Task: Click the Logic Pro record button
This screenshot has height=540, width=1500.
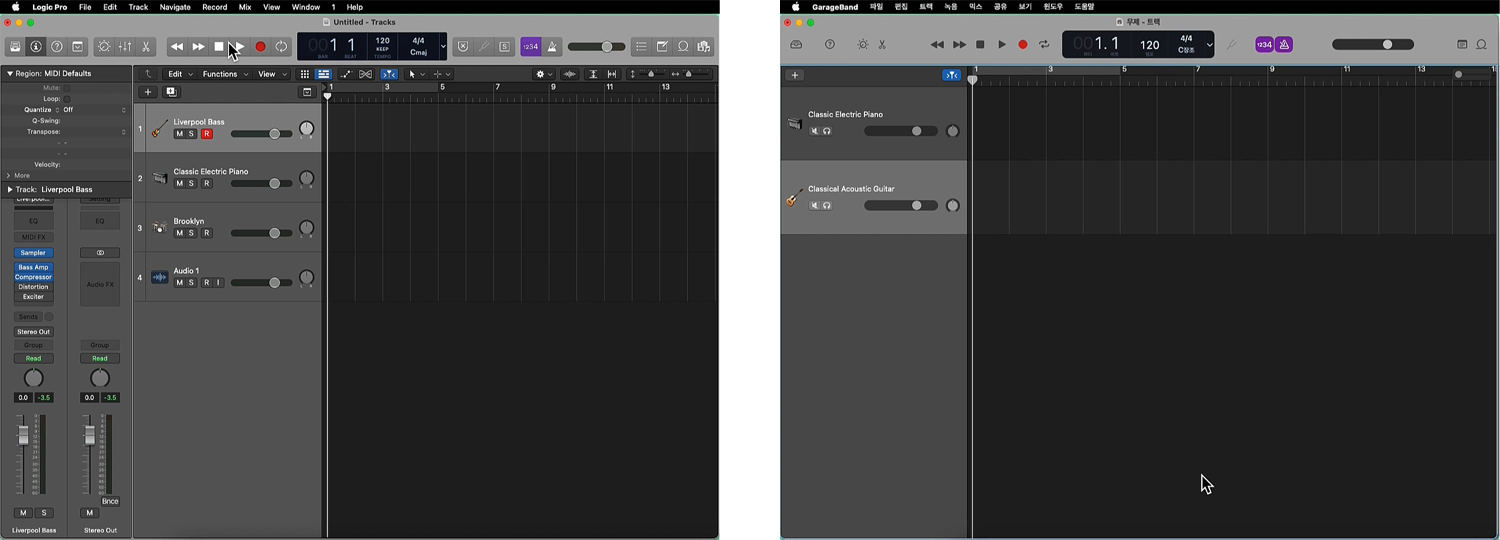Action: [260, 47]
